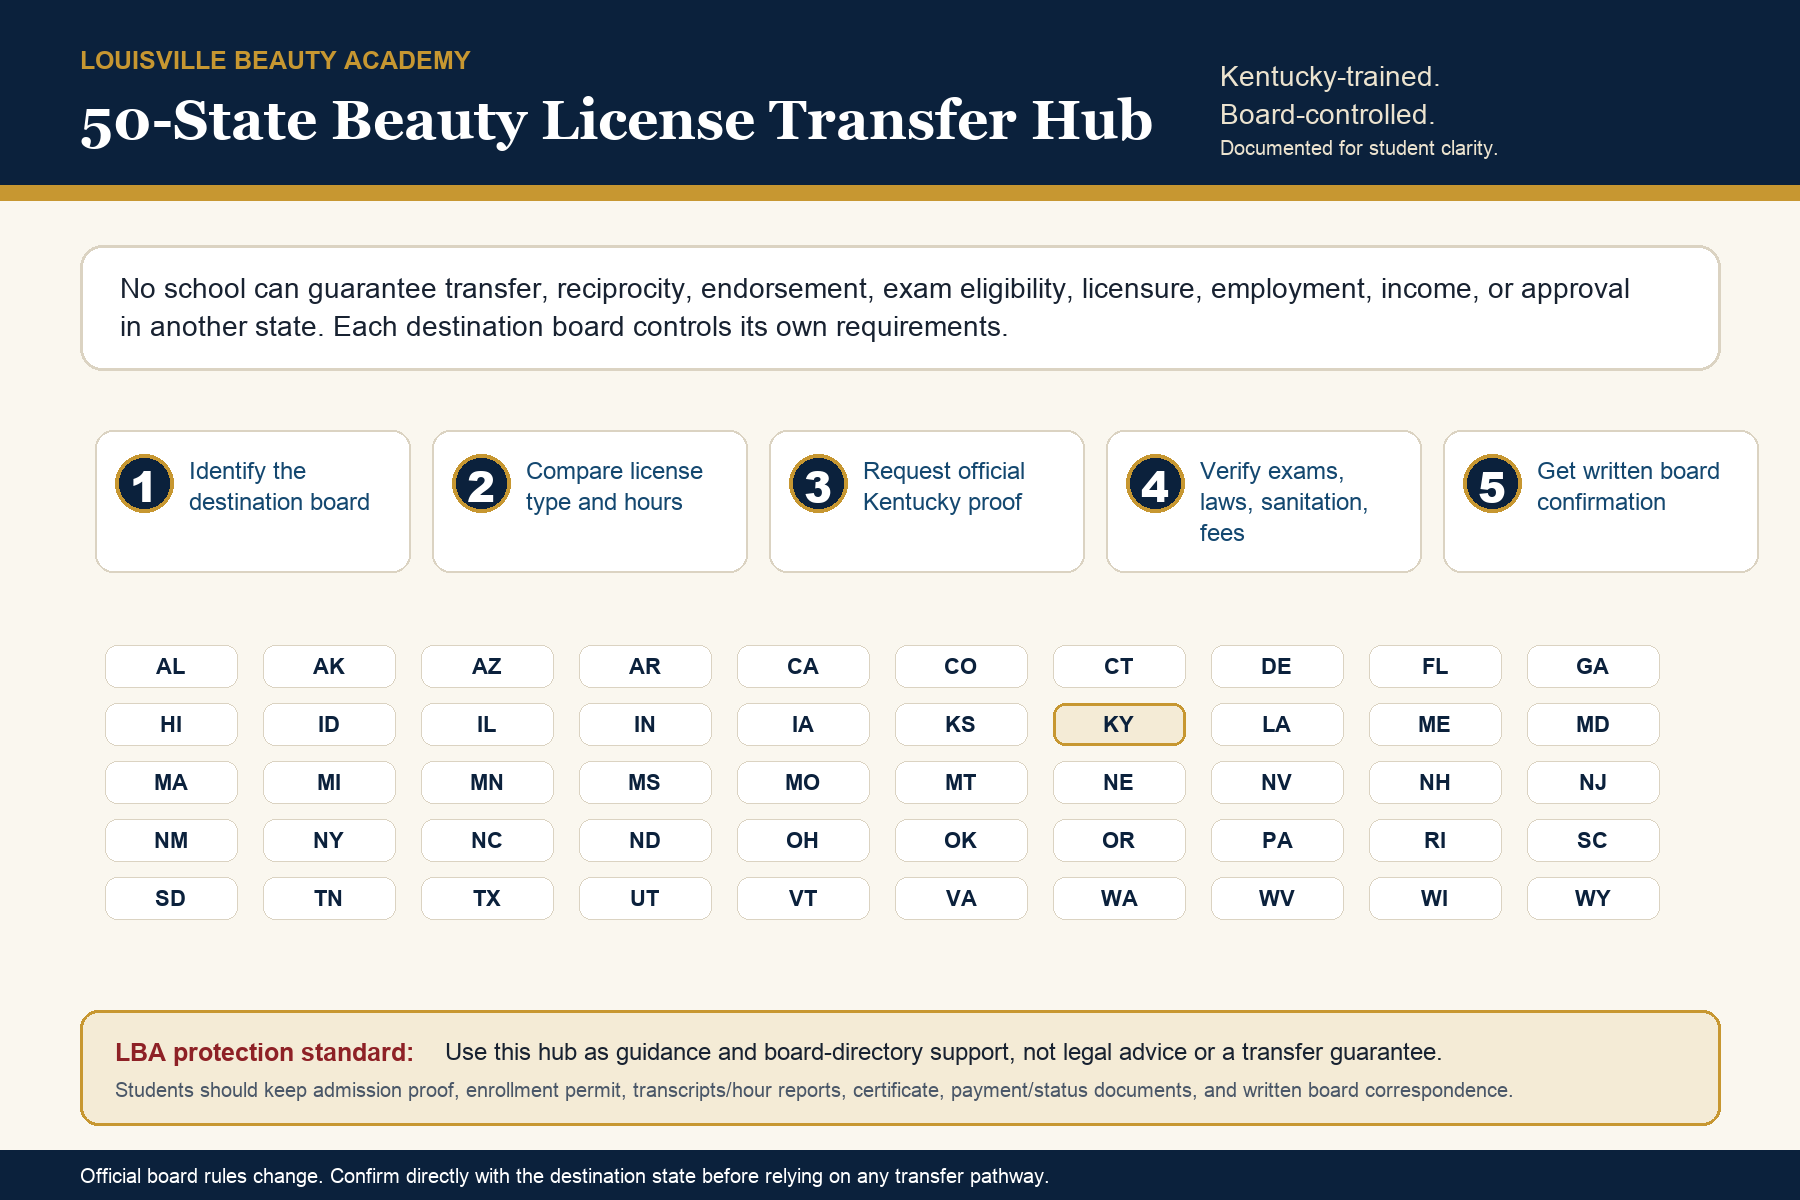
Task: Pick the RI state button
Action: click(1435, 840)
